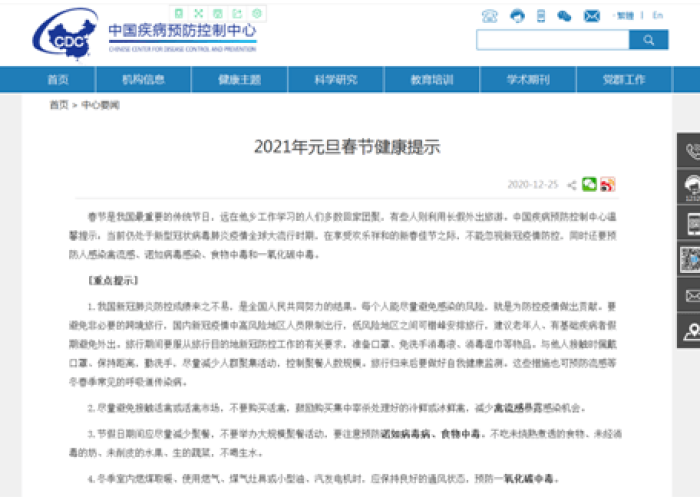Click the magnifier search button
The width and height of the screenshot is (700, 500).
649,40
